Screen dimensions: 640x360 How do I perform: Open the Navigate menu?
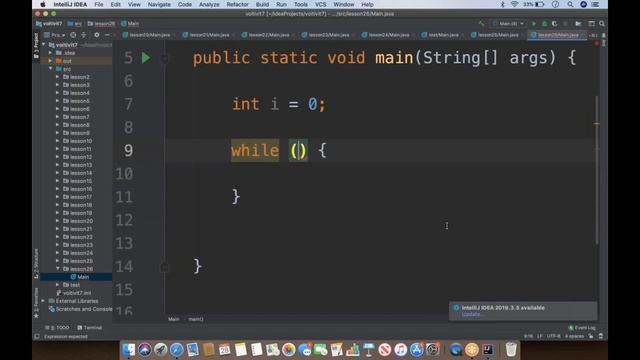159,4
